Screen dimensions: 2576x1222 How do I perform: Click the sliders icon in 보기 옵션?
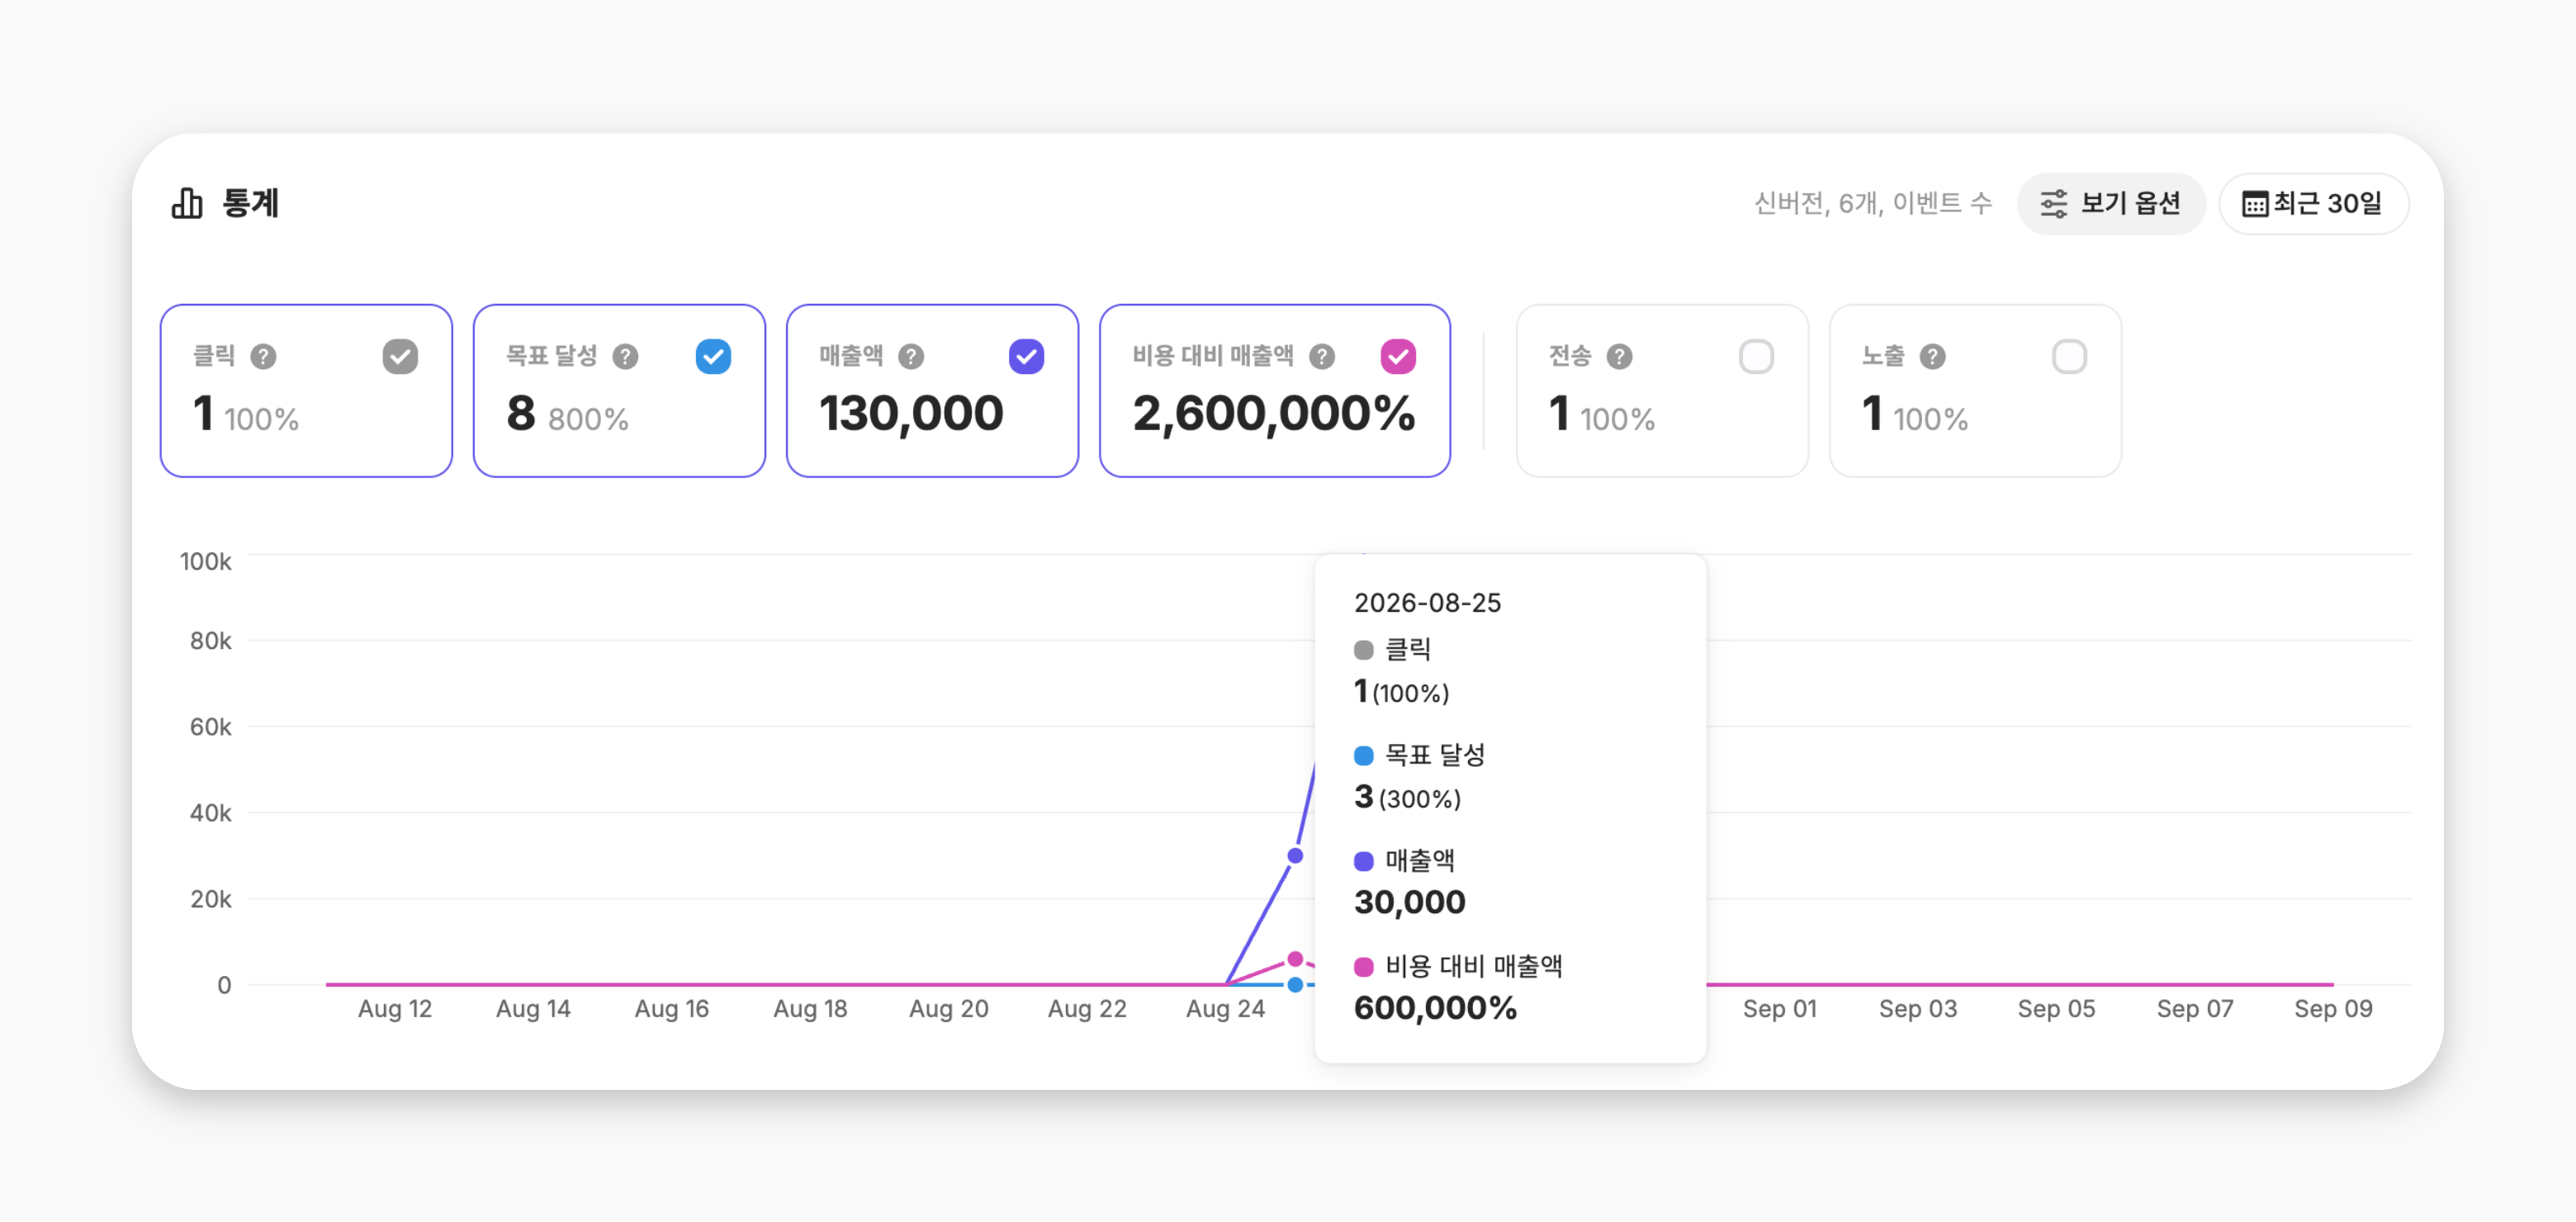(x=2054, y=204)
